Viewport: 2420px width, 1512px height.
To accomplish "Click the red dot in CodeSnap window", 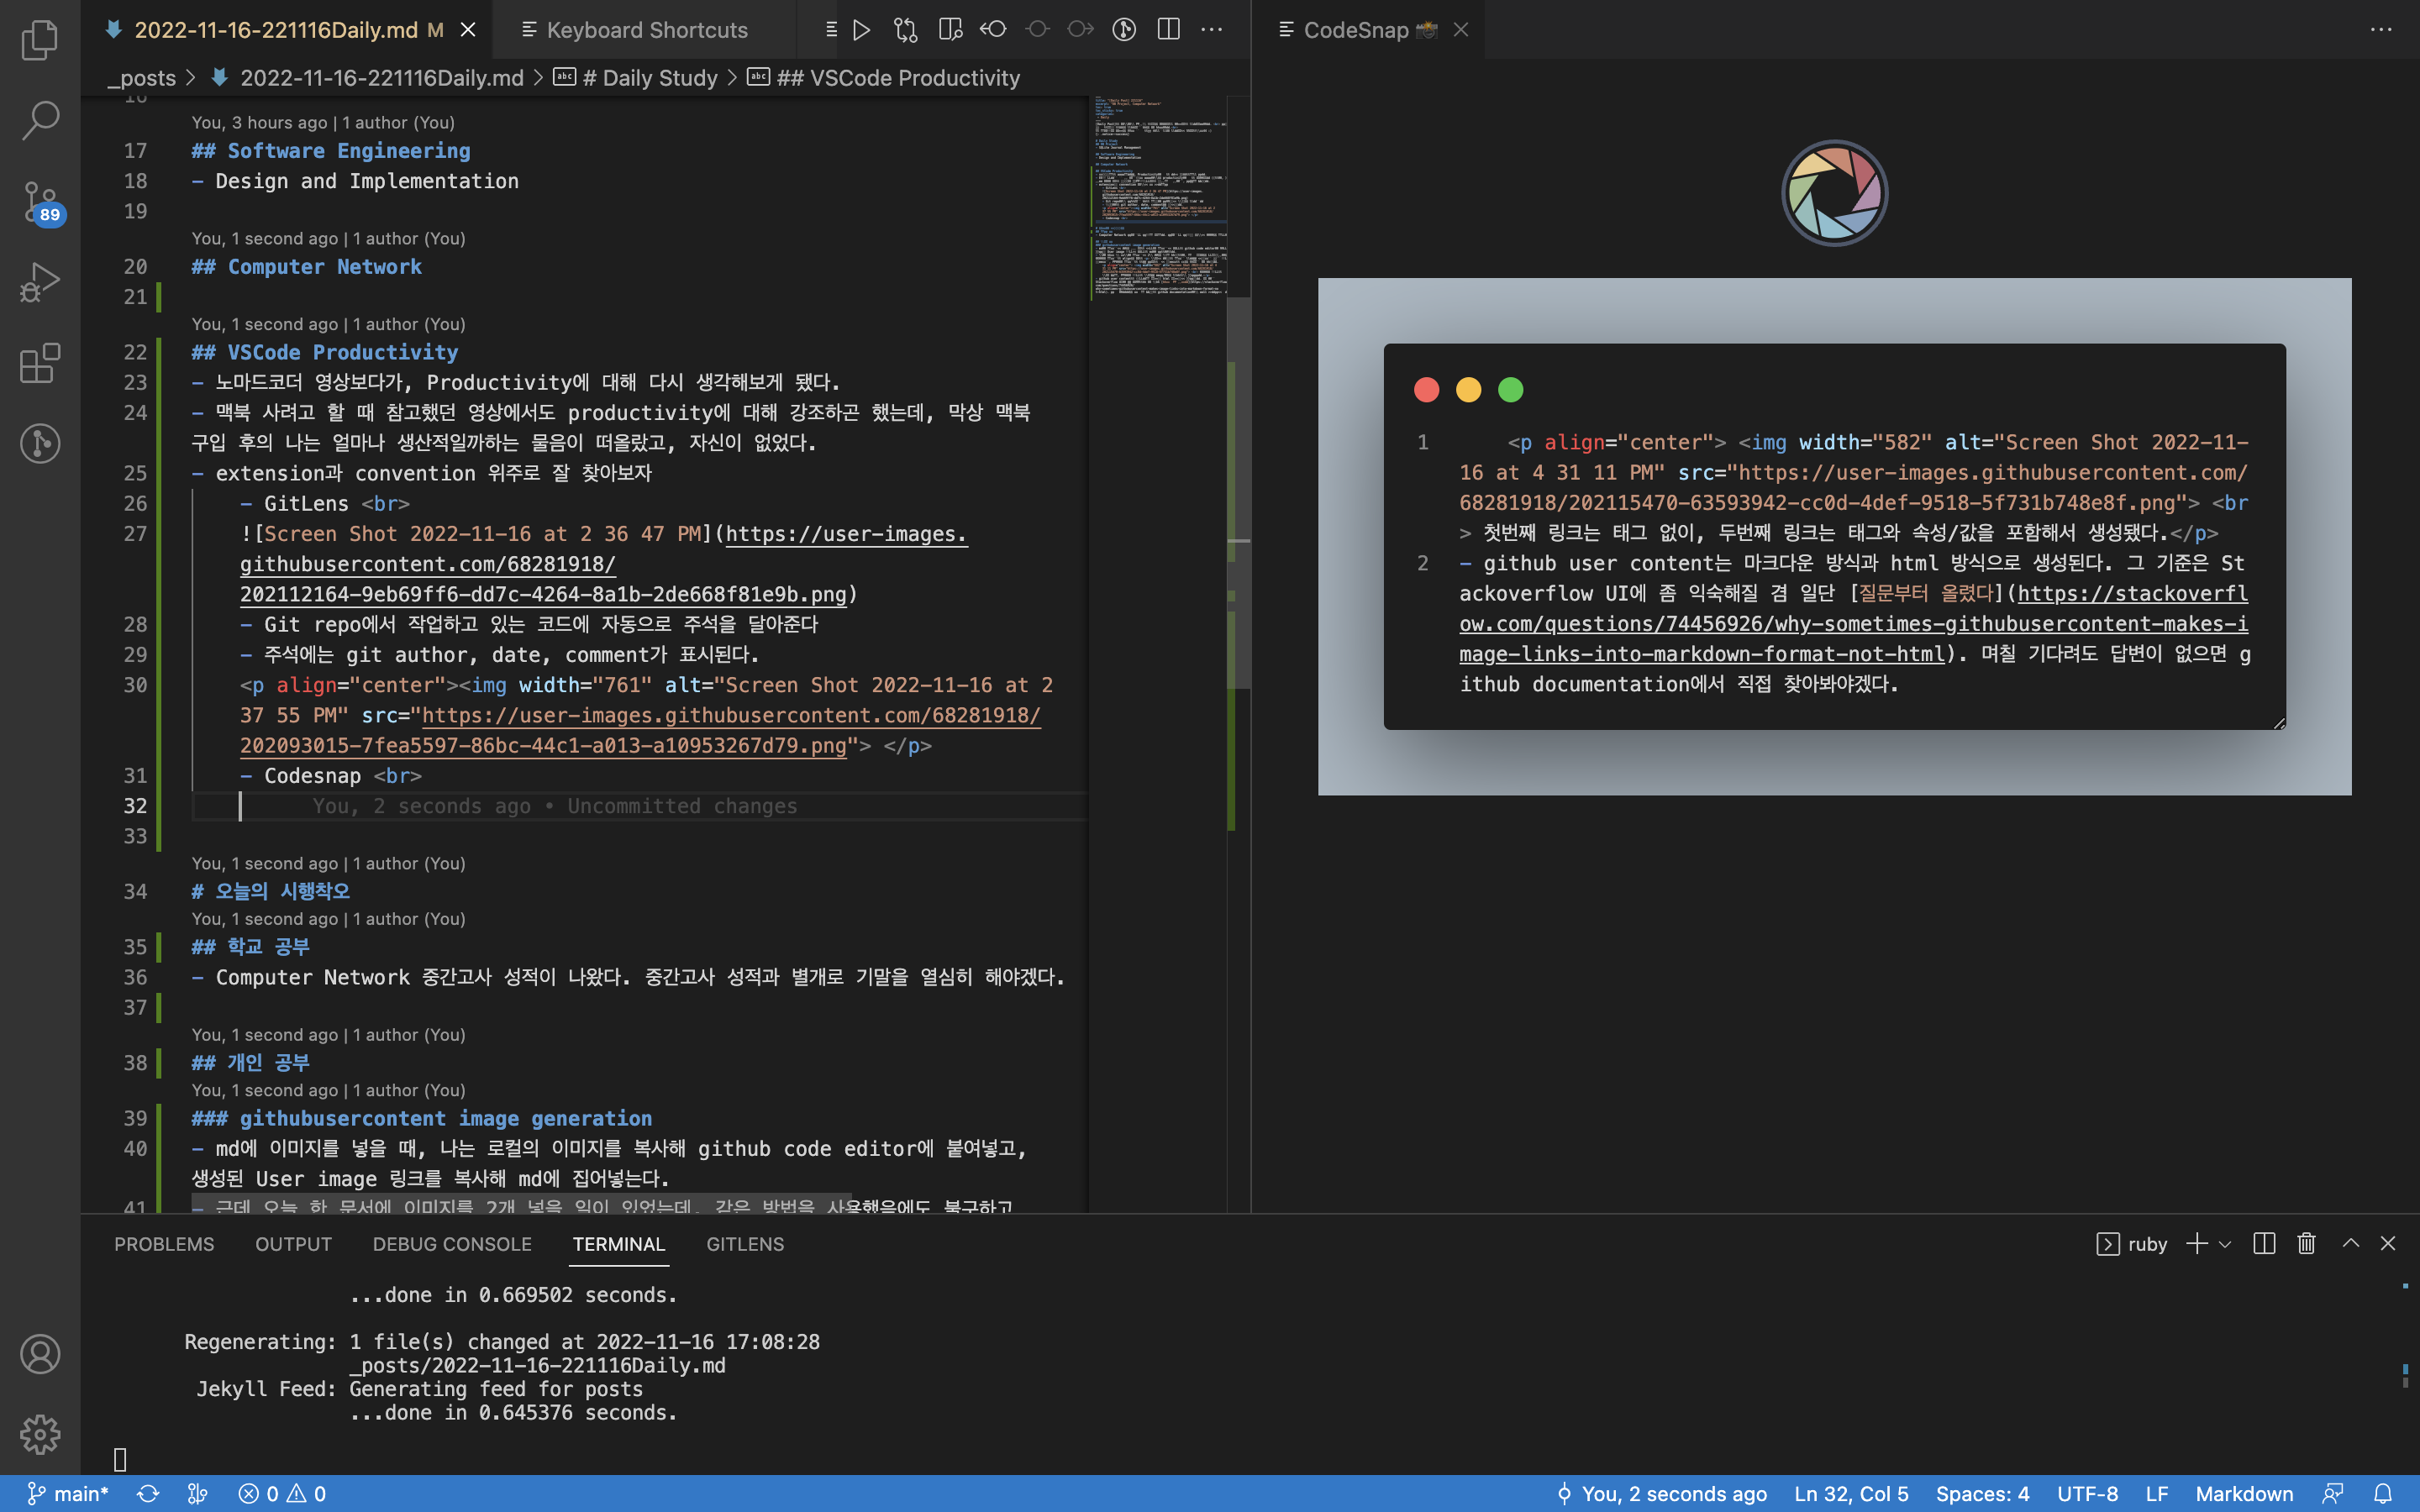I will tap(1426, 390).
